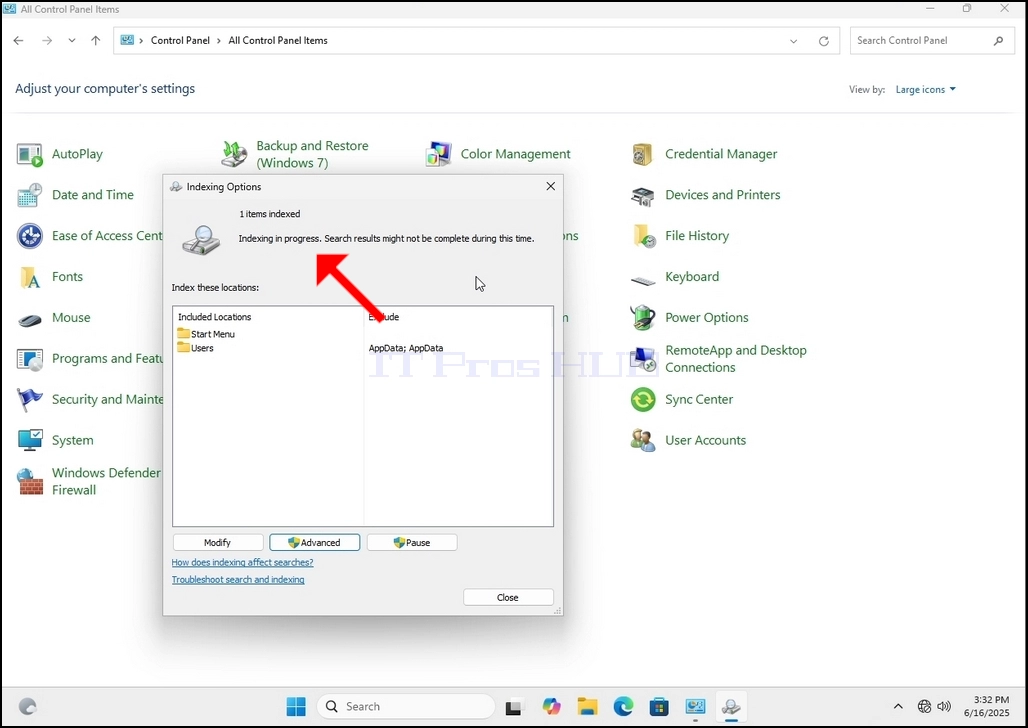Open Color Management icon
This screenshot has height=728, width=1028.
coord(439,155)
